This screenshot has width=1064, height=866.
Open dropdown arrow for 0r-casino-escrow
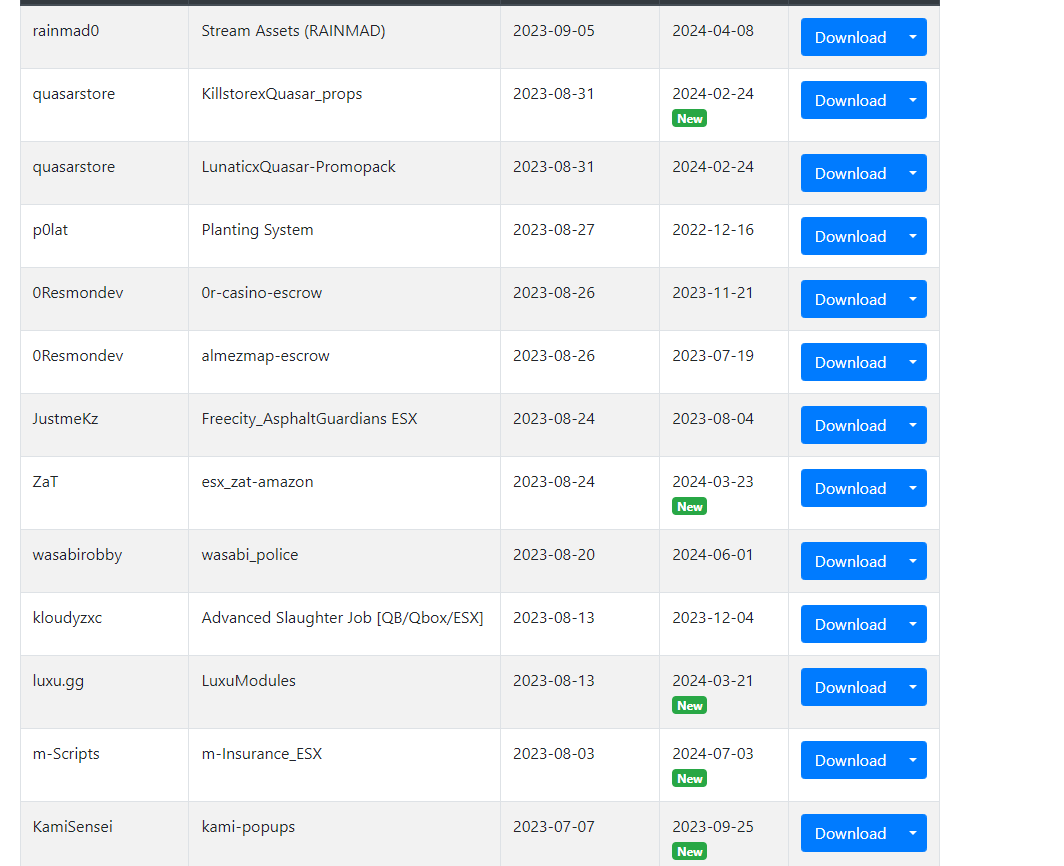913,299
